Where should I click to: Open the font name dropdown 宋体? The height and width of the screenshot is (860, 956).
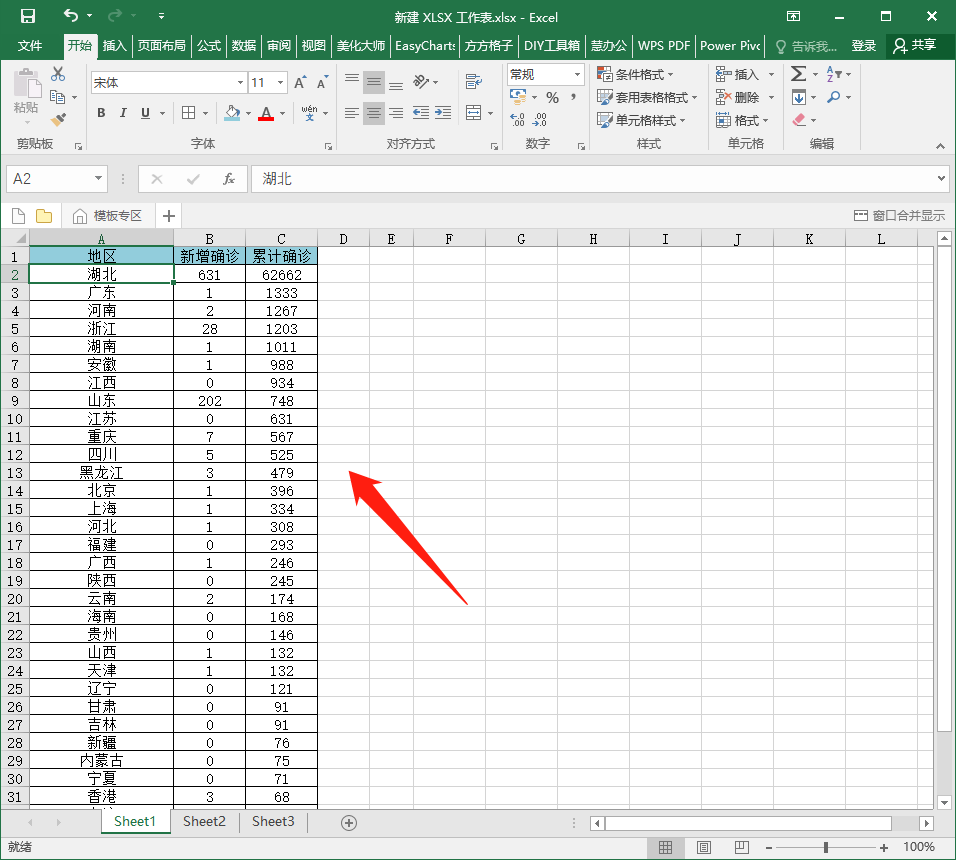pos(240,82)
